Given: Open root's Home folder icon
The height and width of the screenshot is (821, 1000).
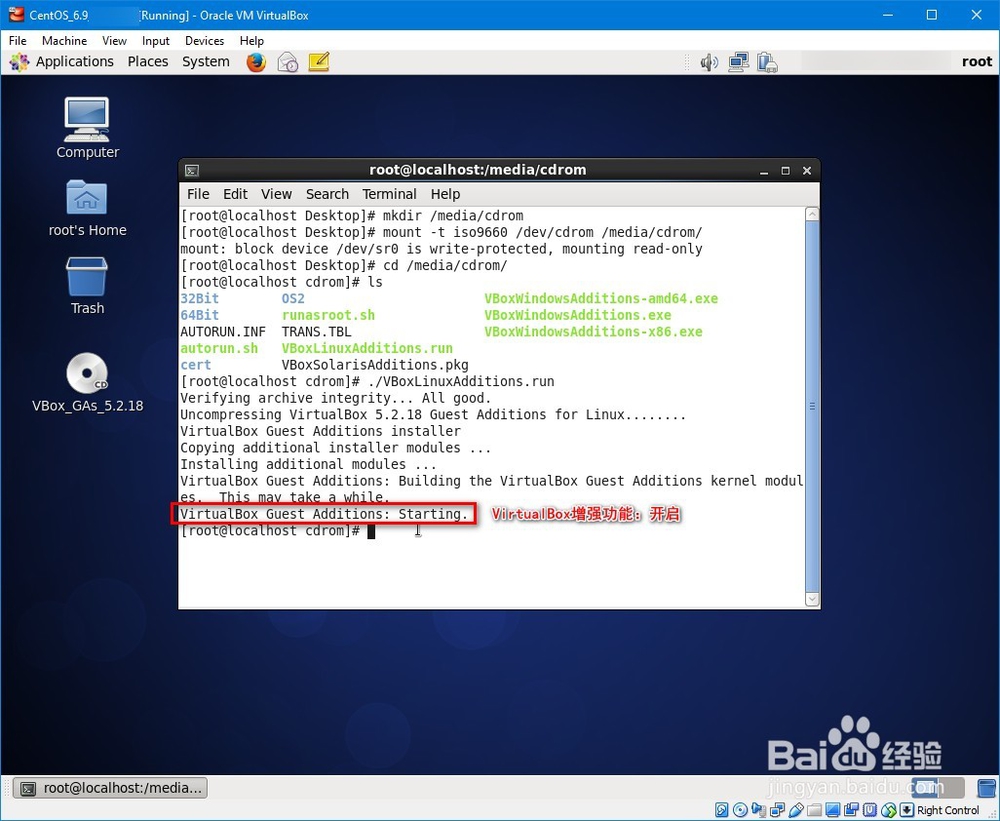Looking at the screenshot, I should click(x=87, y=207).
